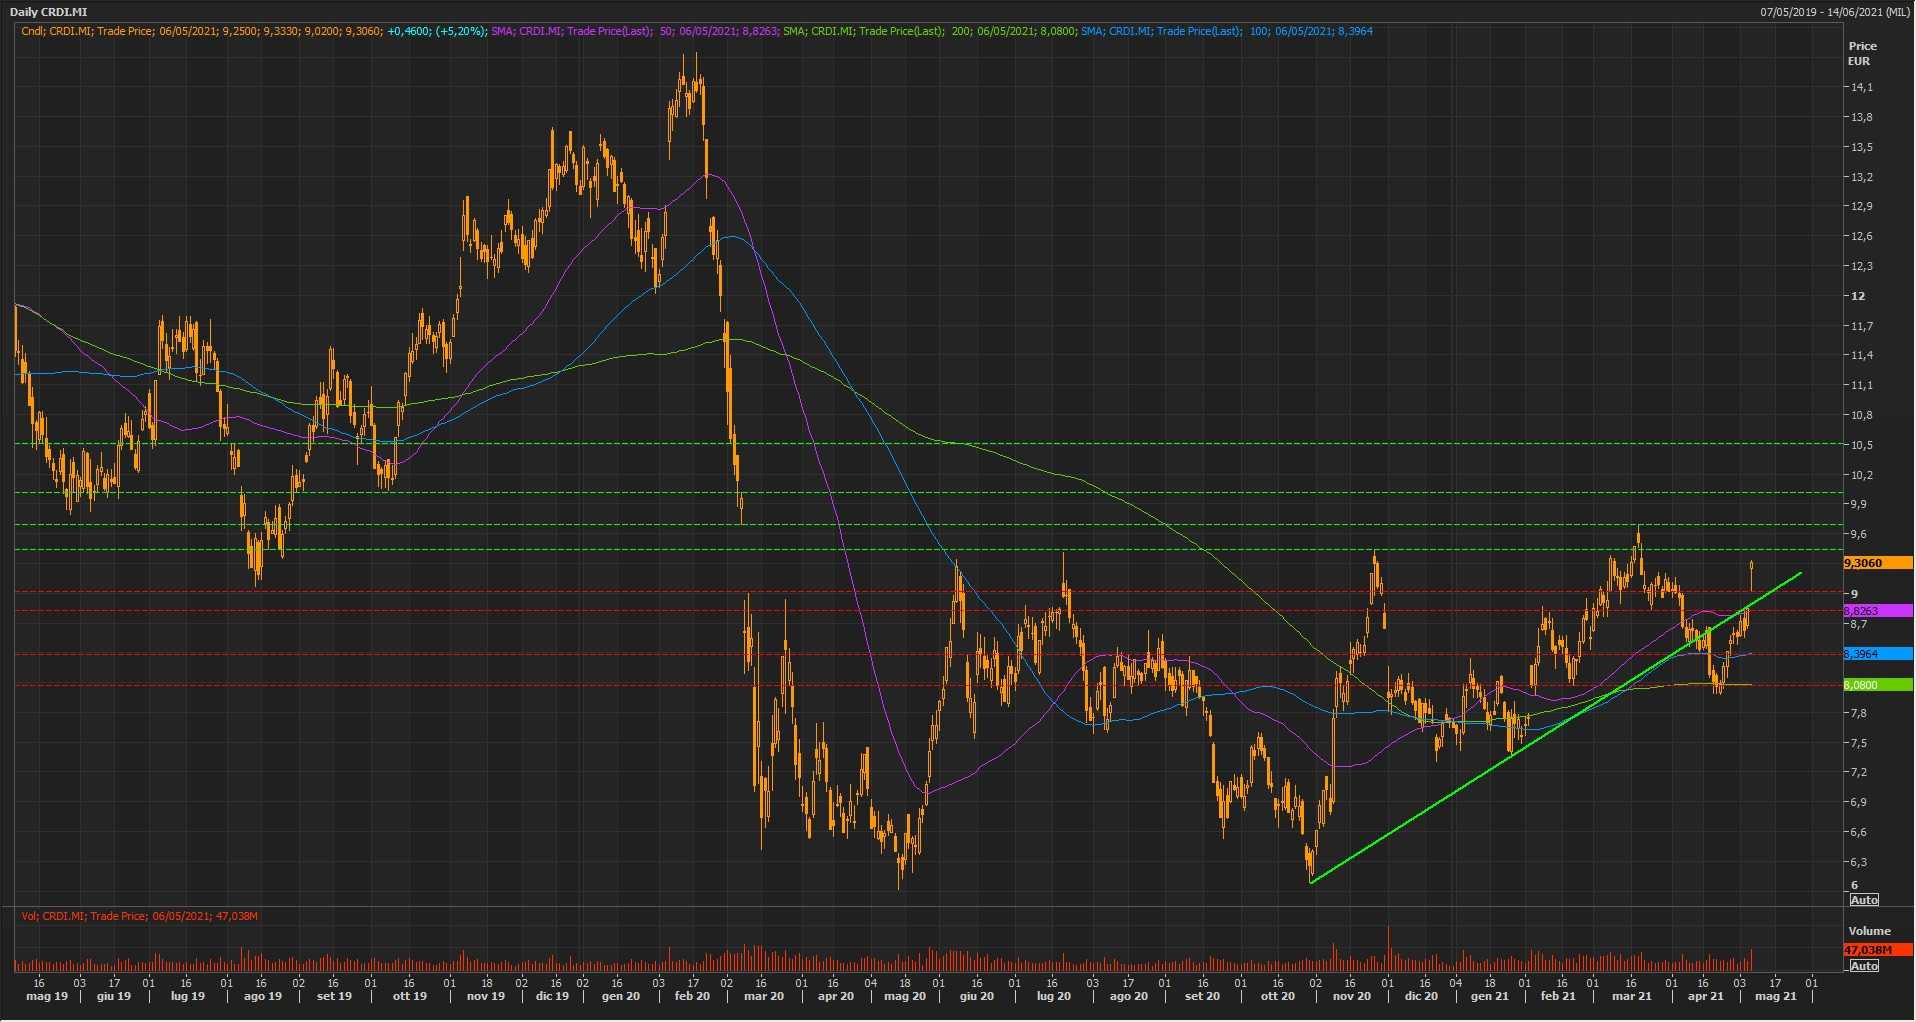Select the green 8,0800 SMA 200 price tag
Viewport: 1916px width, 1022px height.
pos(1876,685)
